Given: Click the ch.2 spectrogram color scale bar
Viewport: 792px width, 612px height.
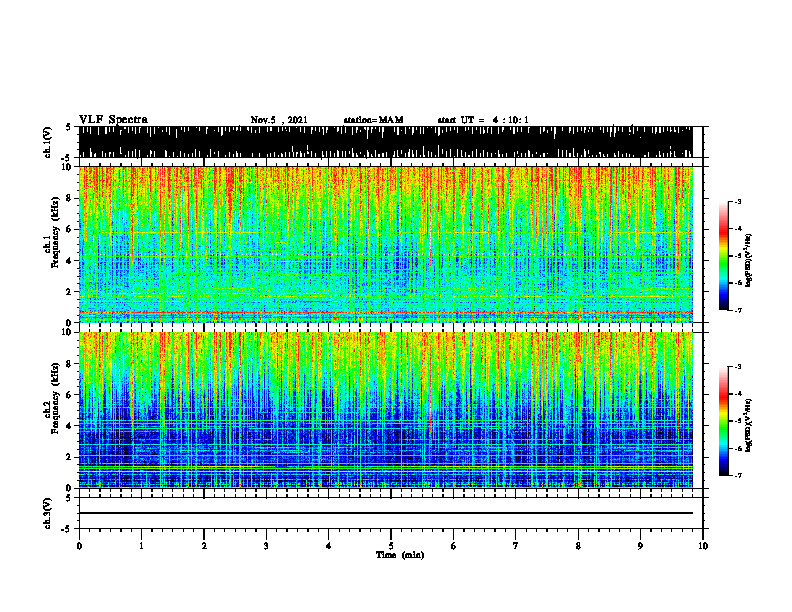Looking at the screenshot, I should point(723,421).
